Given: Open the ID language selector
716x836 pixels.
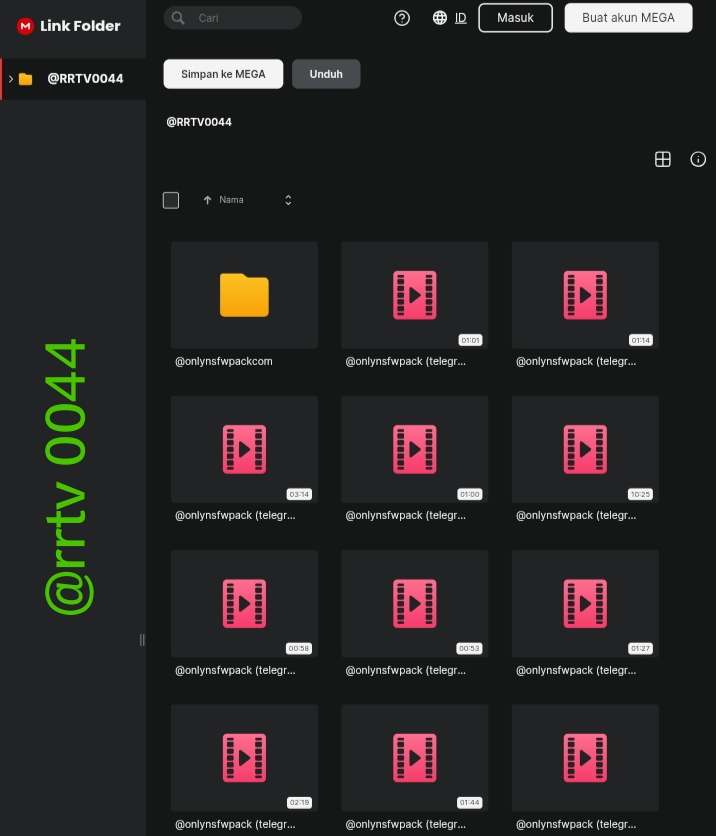Looking at the screenshot, I should pos(461,18).
